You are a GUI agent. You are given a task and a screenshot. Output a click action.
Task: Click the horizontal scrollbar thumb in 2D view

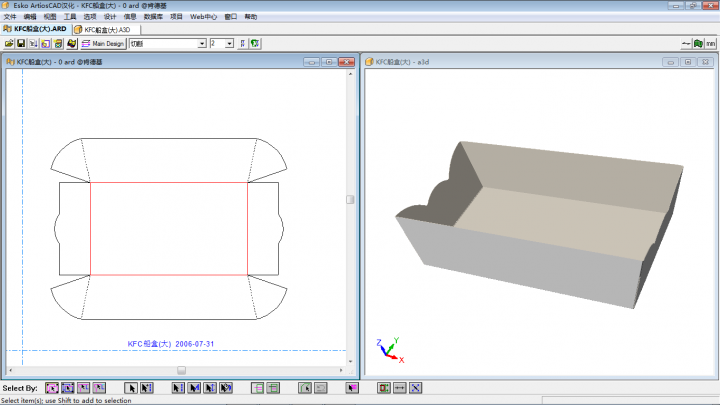(x=181, y=370)
